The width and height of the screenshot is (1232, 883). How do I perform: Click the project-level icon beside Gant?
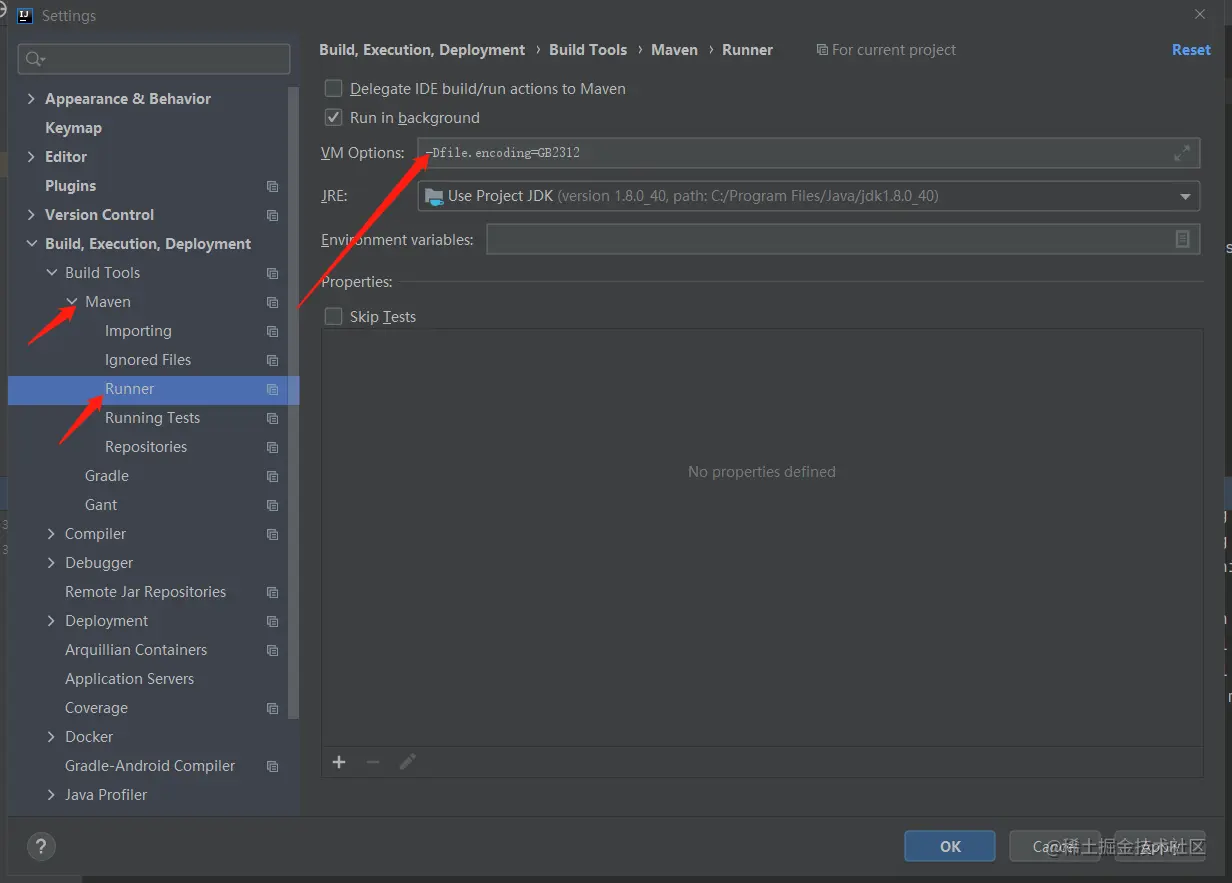click(x=272, y=505)
